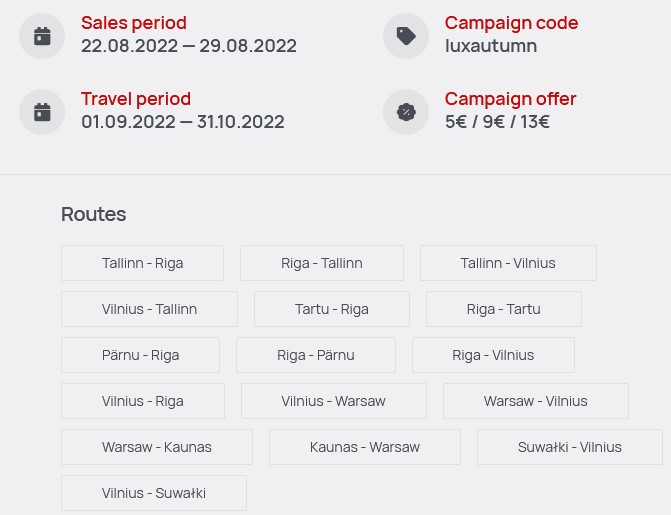Pick the Warsaw - Kaunas route
Image resolution: width=671 pixels, height=515 pixels.
(x=157, y=447)
